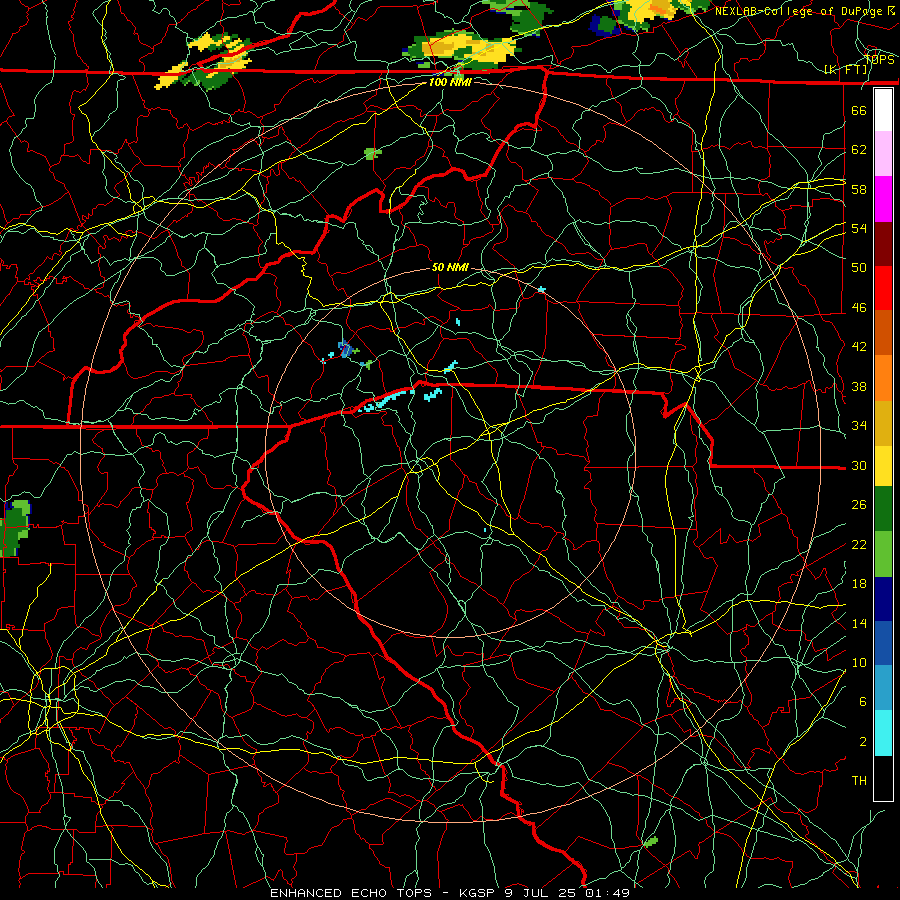Click the "18" scale label
This screenshot has width=900, height=900.
tap(859, 584)
